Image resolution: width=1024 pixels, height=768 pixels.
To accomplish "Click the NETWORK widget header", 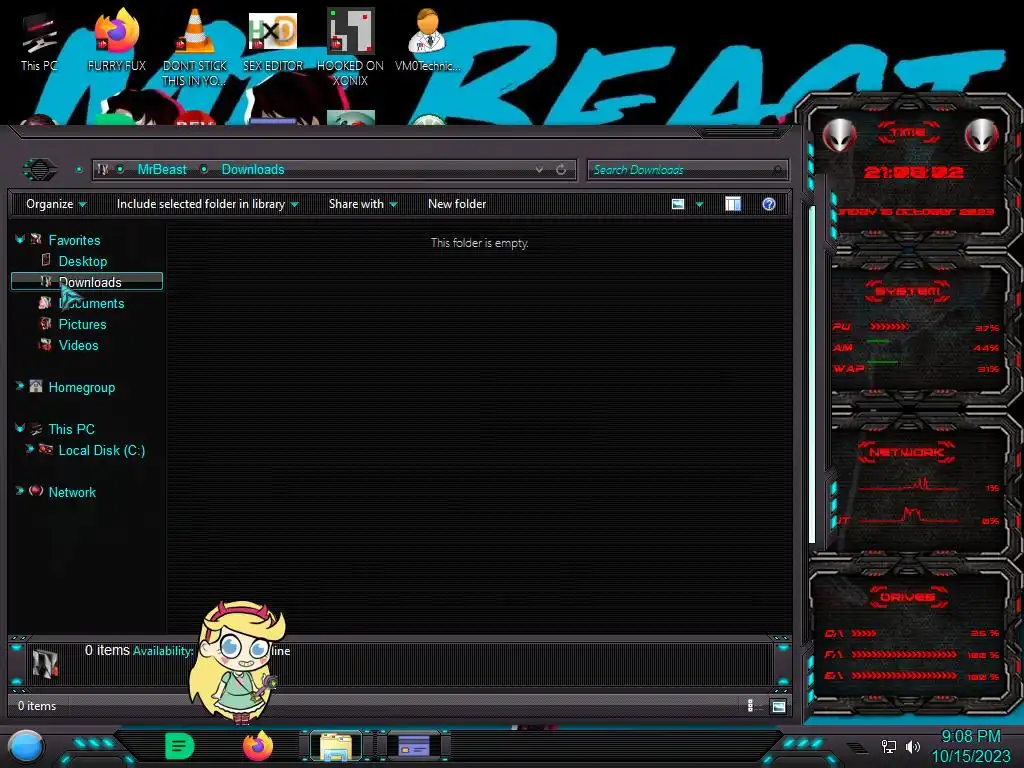I will [906, 452].
